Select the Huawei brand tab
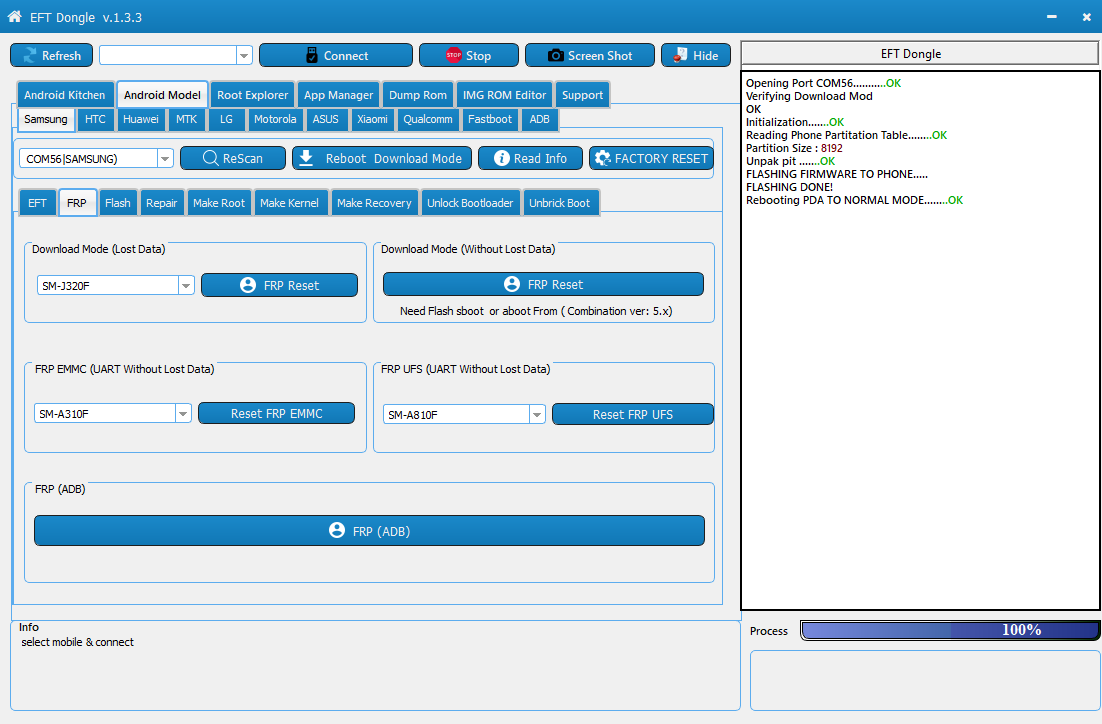Screen dimensions: 1102x724 coord(141,119)
